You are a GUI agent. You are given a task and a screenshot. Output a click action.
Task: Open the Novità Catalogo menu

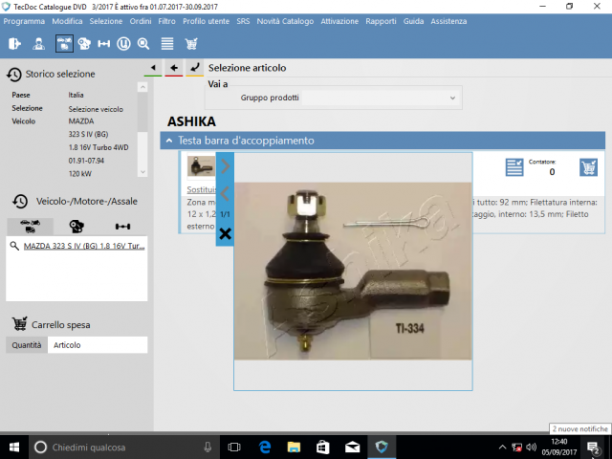pyautogui.click(x=285, y=21)
